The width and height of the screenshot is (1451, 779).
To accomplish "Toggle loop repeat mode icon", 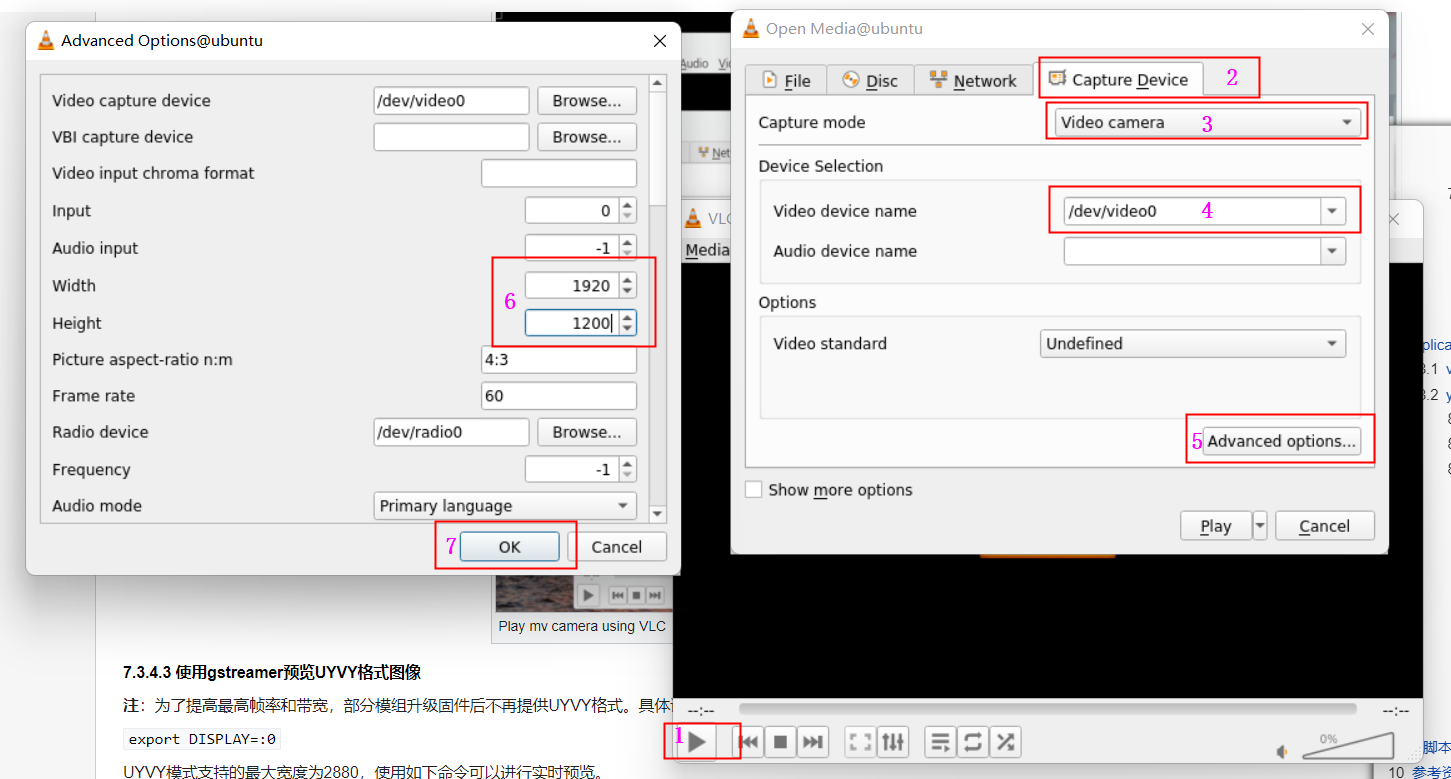I will [x=972, y=742].
